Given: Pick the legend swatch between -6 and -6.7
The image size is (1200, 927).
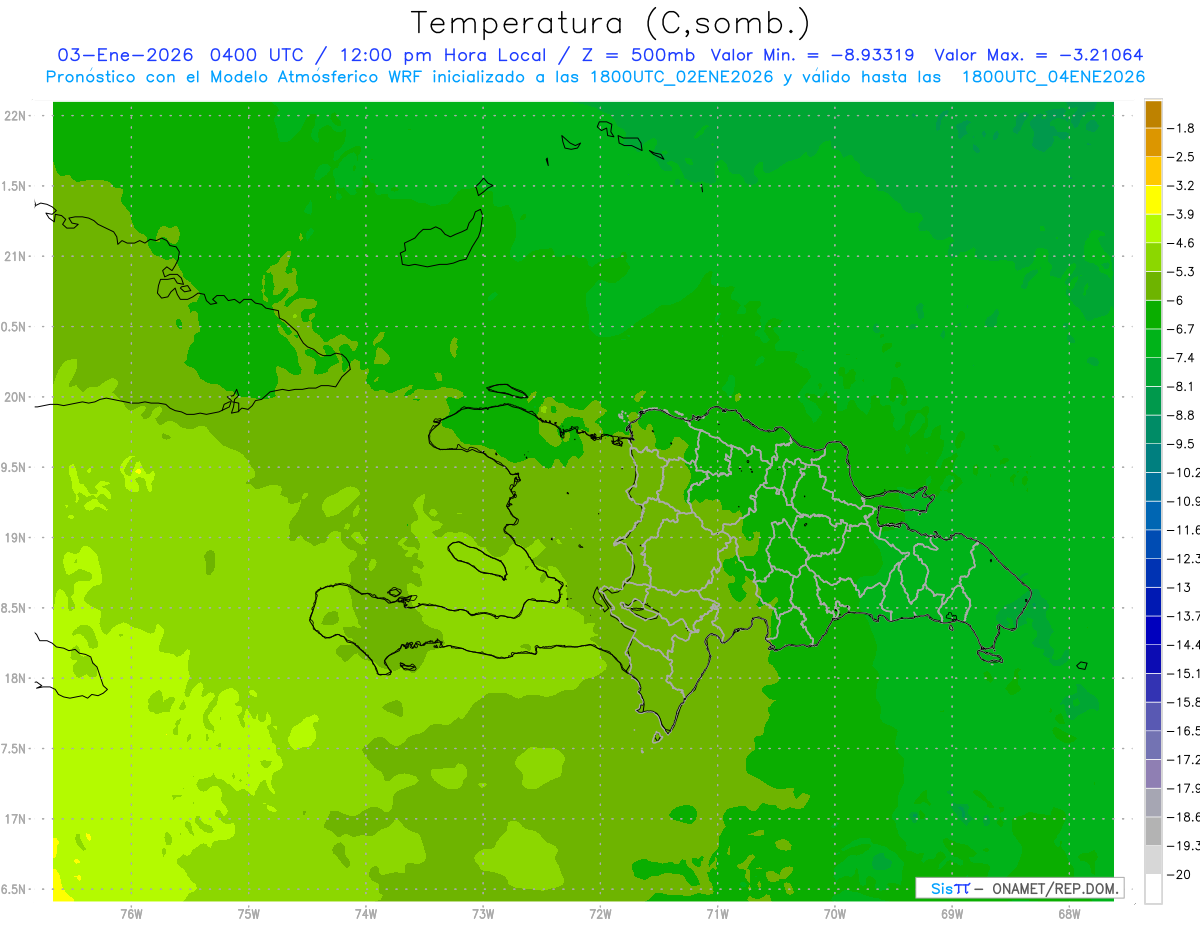Looking at the screenshot, I should [x=1154, y=315].
